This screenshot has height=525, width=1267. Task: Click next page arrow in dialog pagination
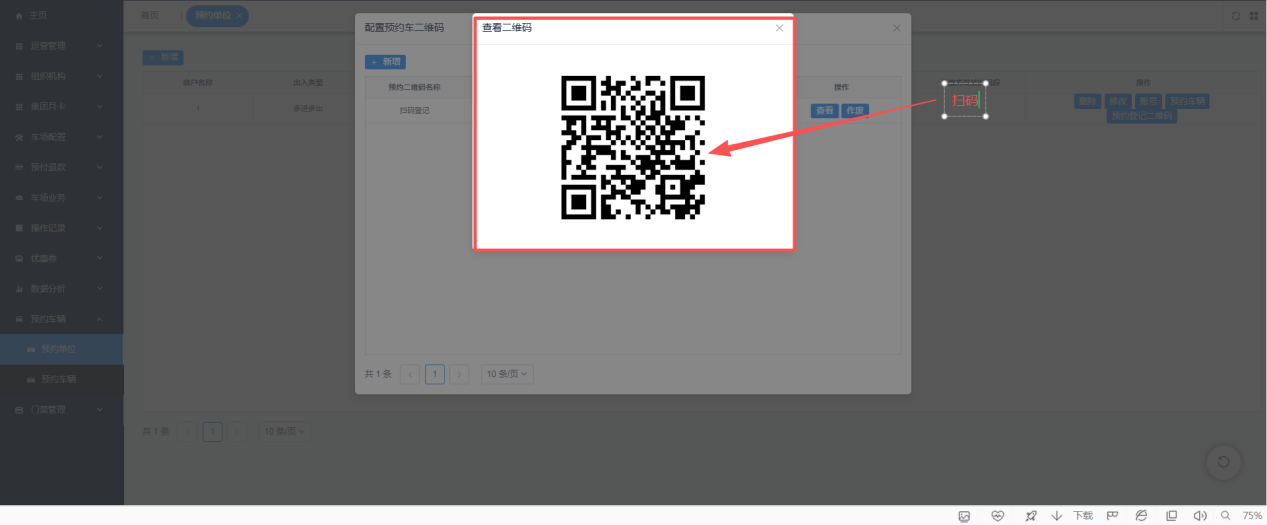click(459, 374)
